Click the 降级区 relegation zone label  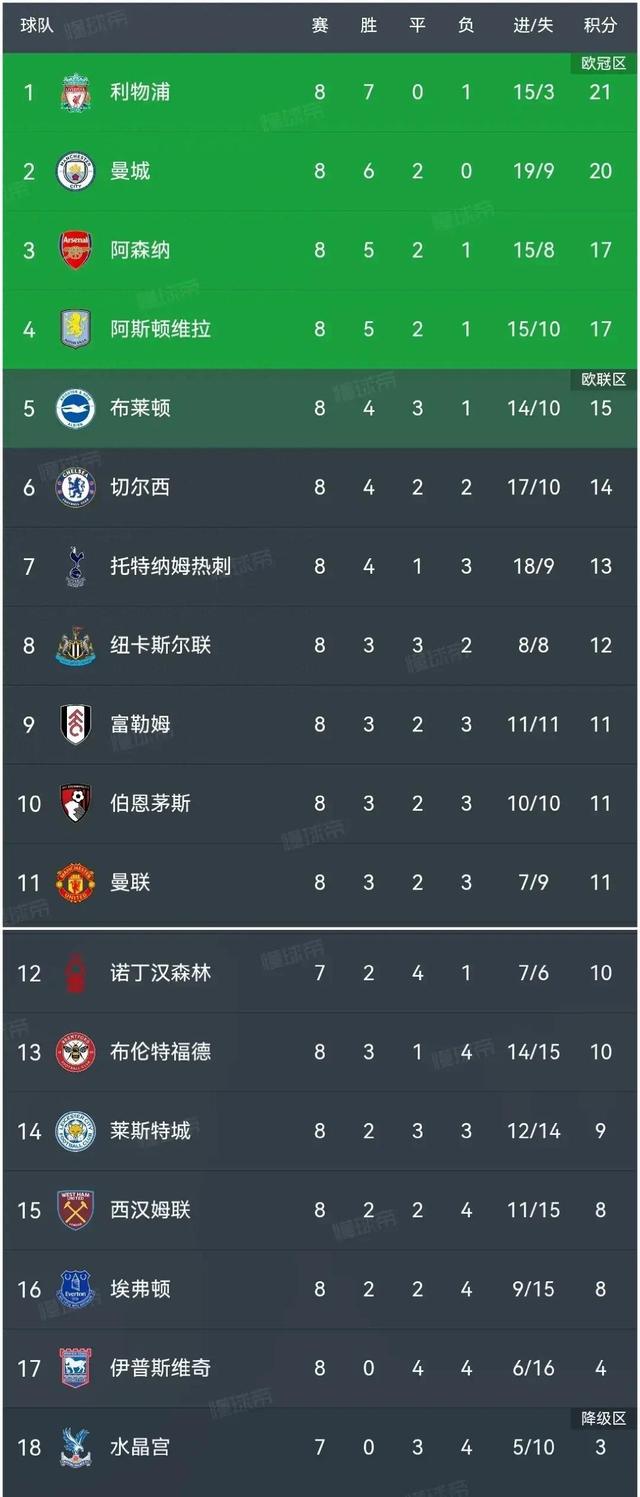[x=603, y=1416]
